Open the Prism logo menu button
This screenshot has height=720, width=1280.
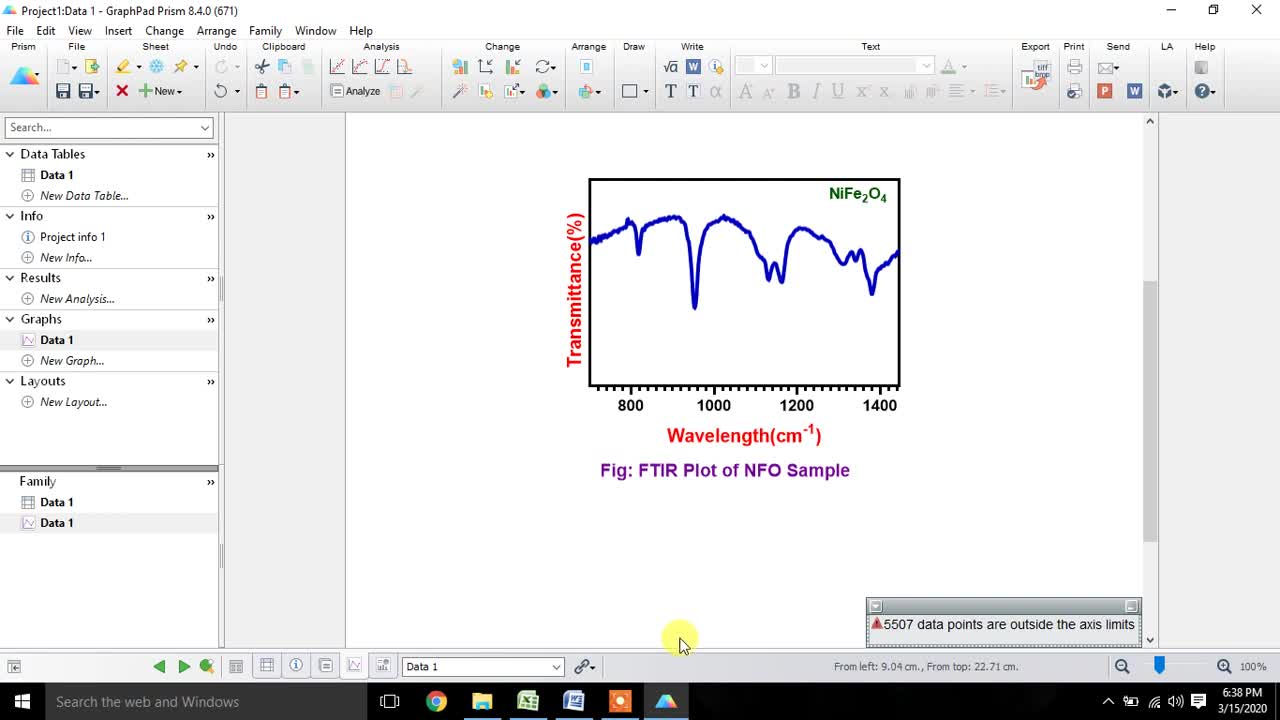click(24, 76)
